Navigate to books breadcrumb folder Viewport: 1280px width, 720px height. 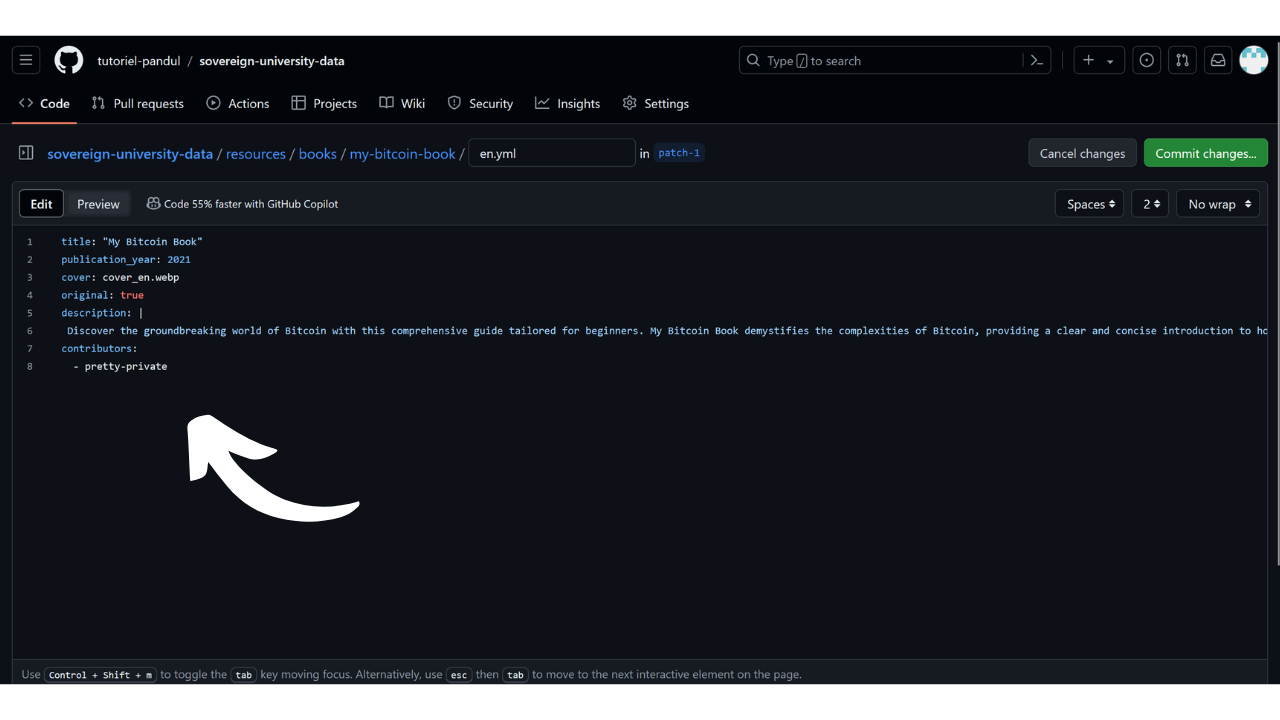pos(318,154)
